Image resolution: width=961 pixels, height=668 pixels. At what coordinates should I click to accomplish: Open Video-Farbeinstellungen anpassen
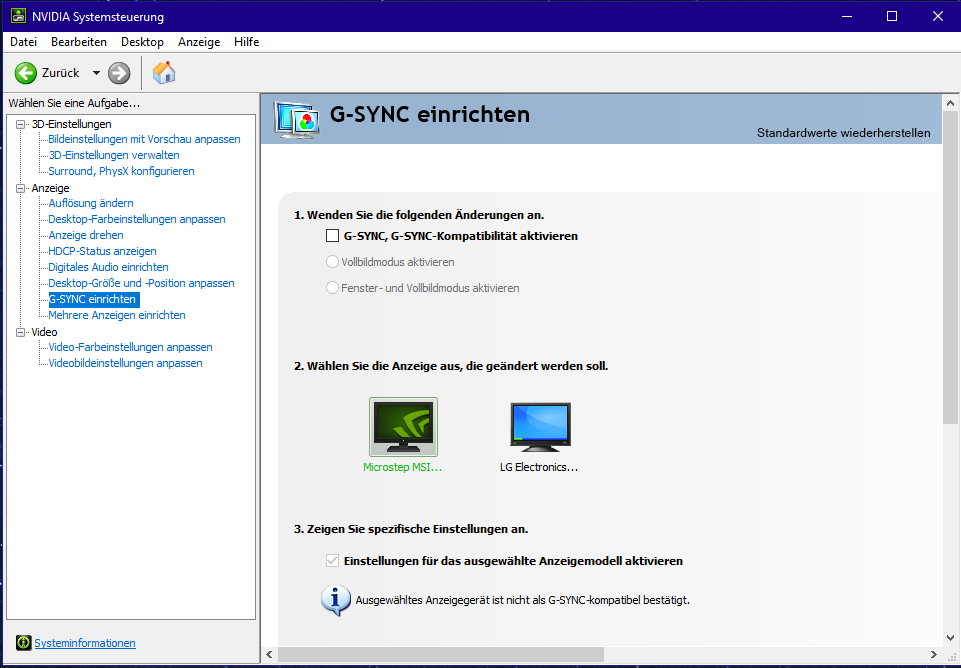(x=131, y=347)
